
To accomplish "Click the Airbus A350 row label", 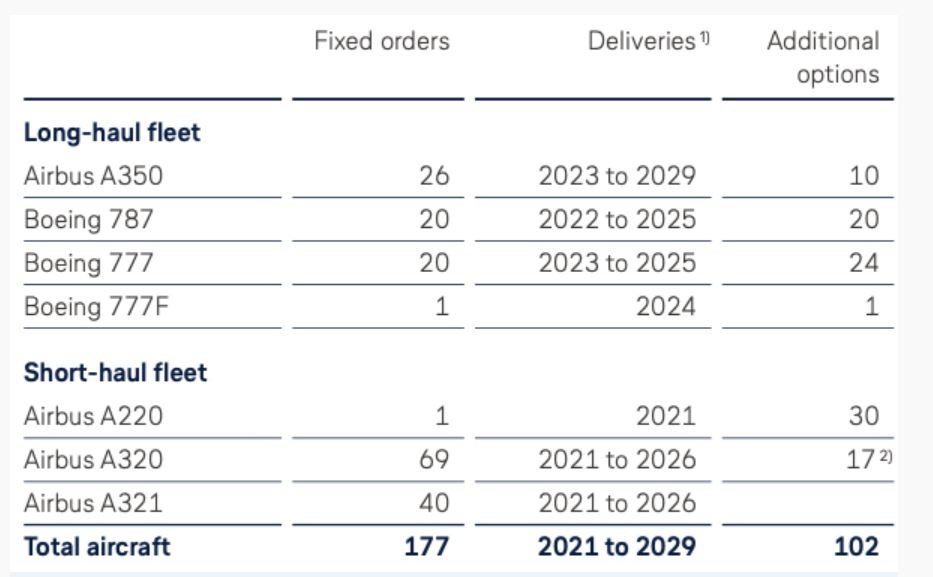I will 93,176.
